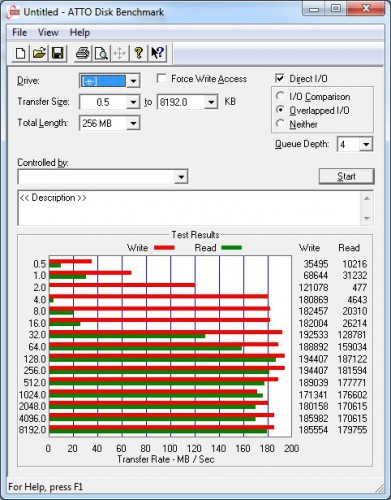Click the 8192.0 row label in chart
This screenshot has width=391, height=500.
(32, 430)
